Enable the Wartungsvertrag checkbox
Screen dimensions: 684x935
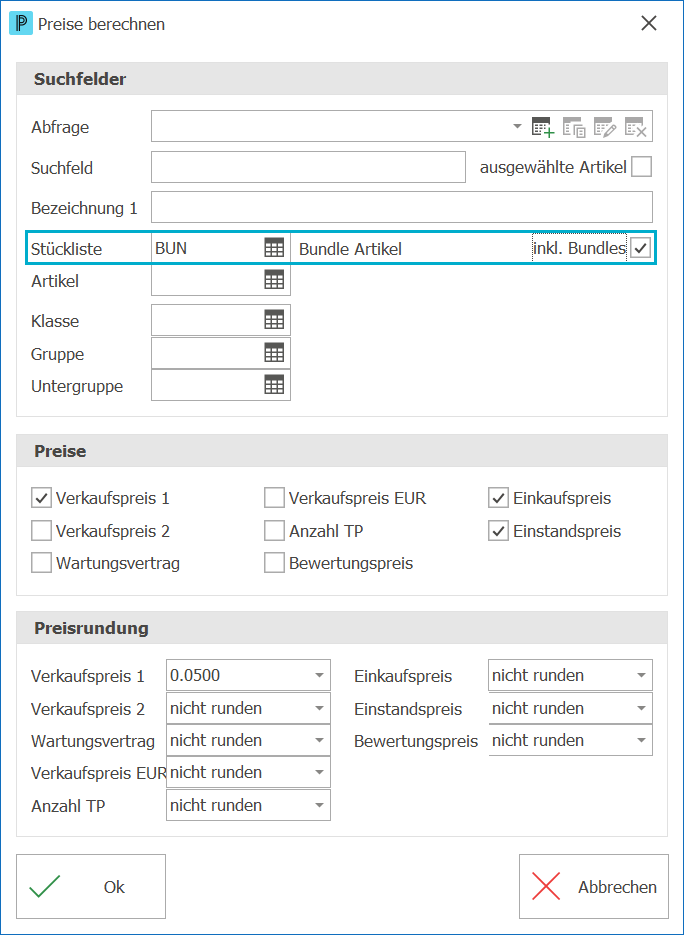coord(41,562)
